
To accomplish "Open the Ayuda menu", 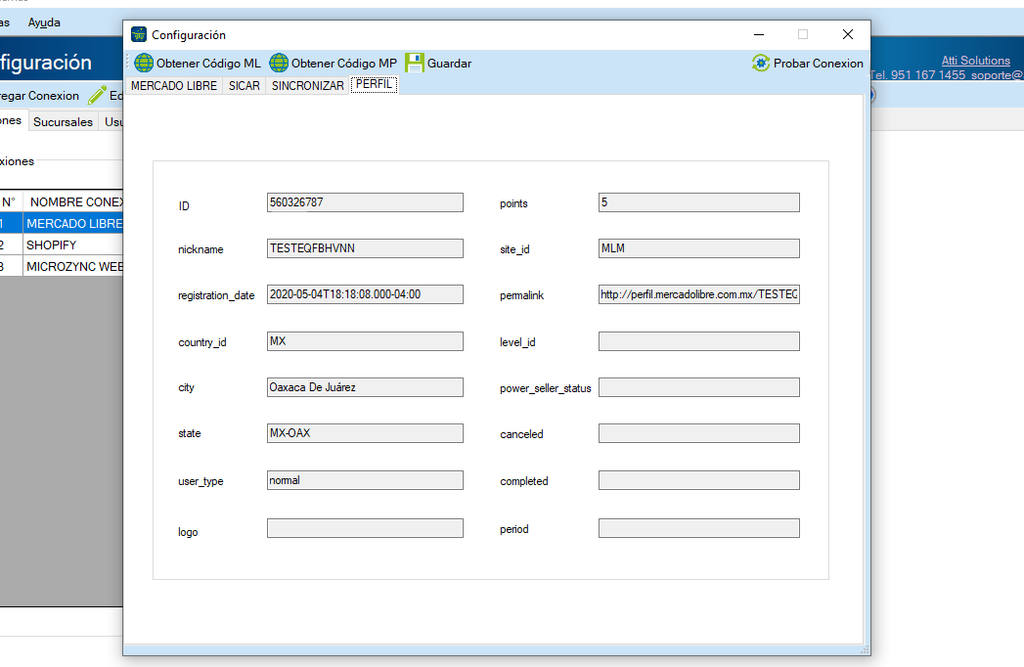I will (44, 22).
